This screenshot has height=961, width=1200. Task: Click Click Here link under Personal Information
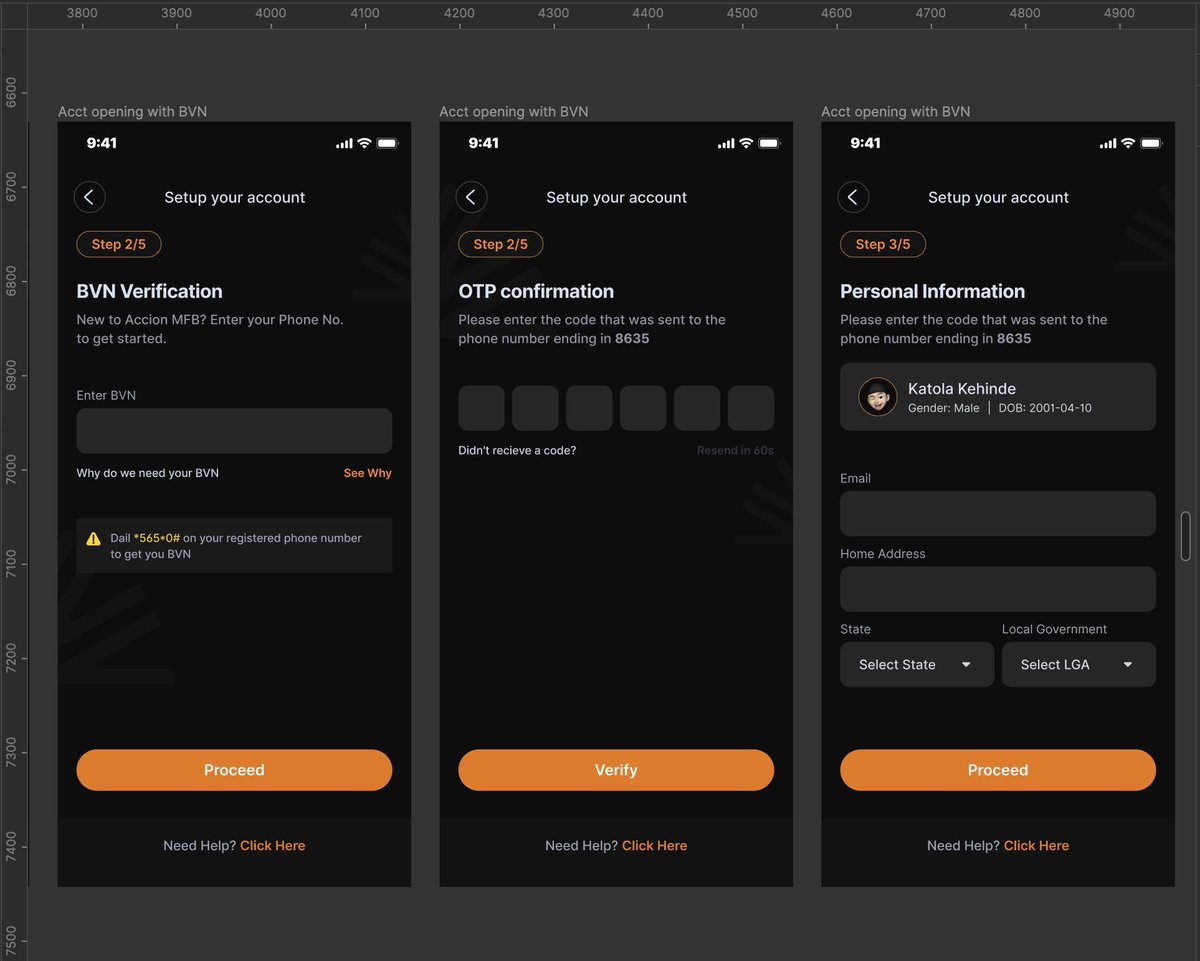coord(1036,846)
